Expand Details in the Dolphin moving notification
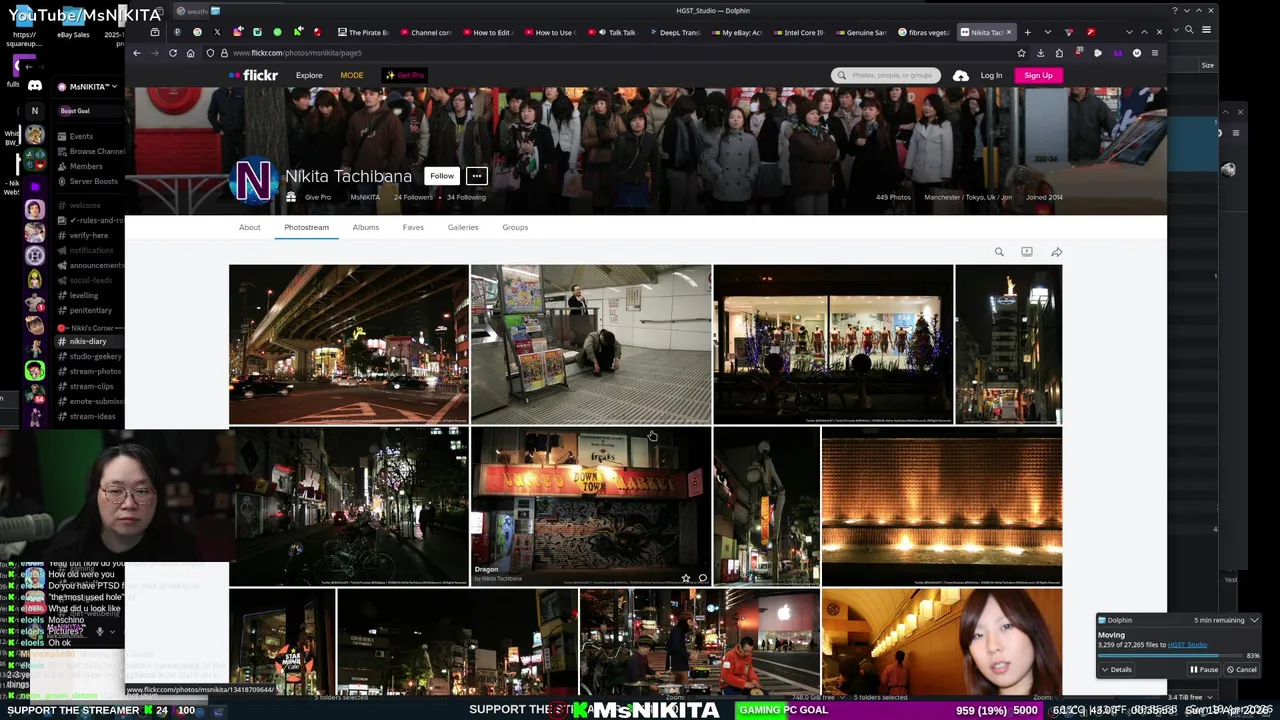Image resolution: width=1280 pixels, height=720 pixels. pyautogui.click(x=1116, y=670)
